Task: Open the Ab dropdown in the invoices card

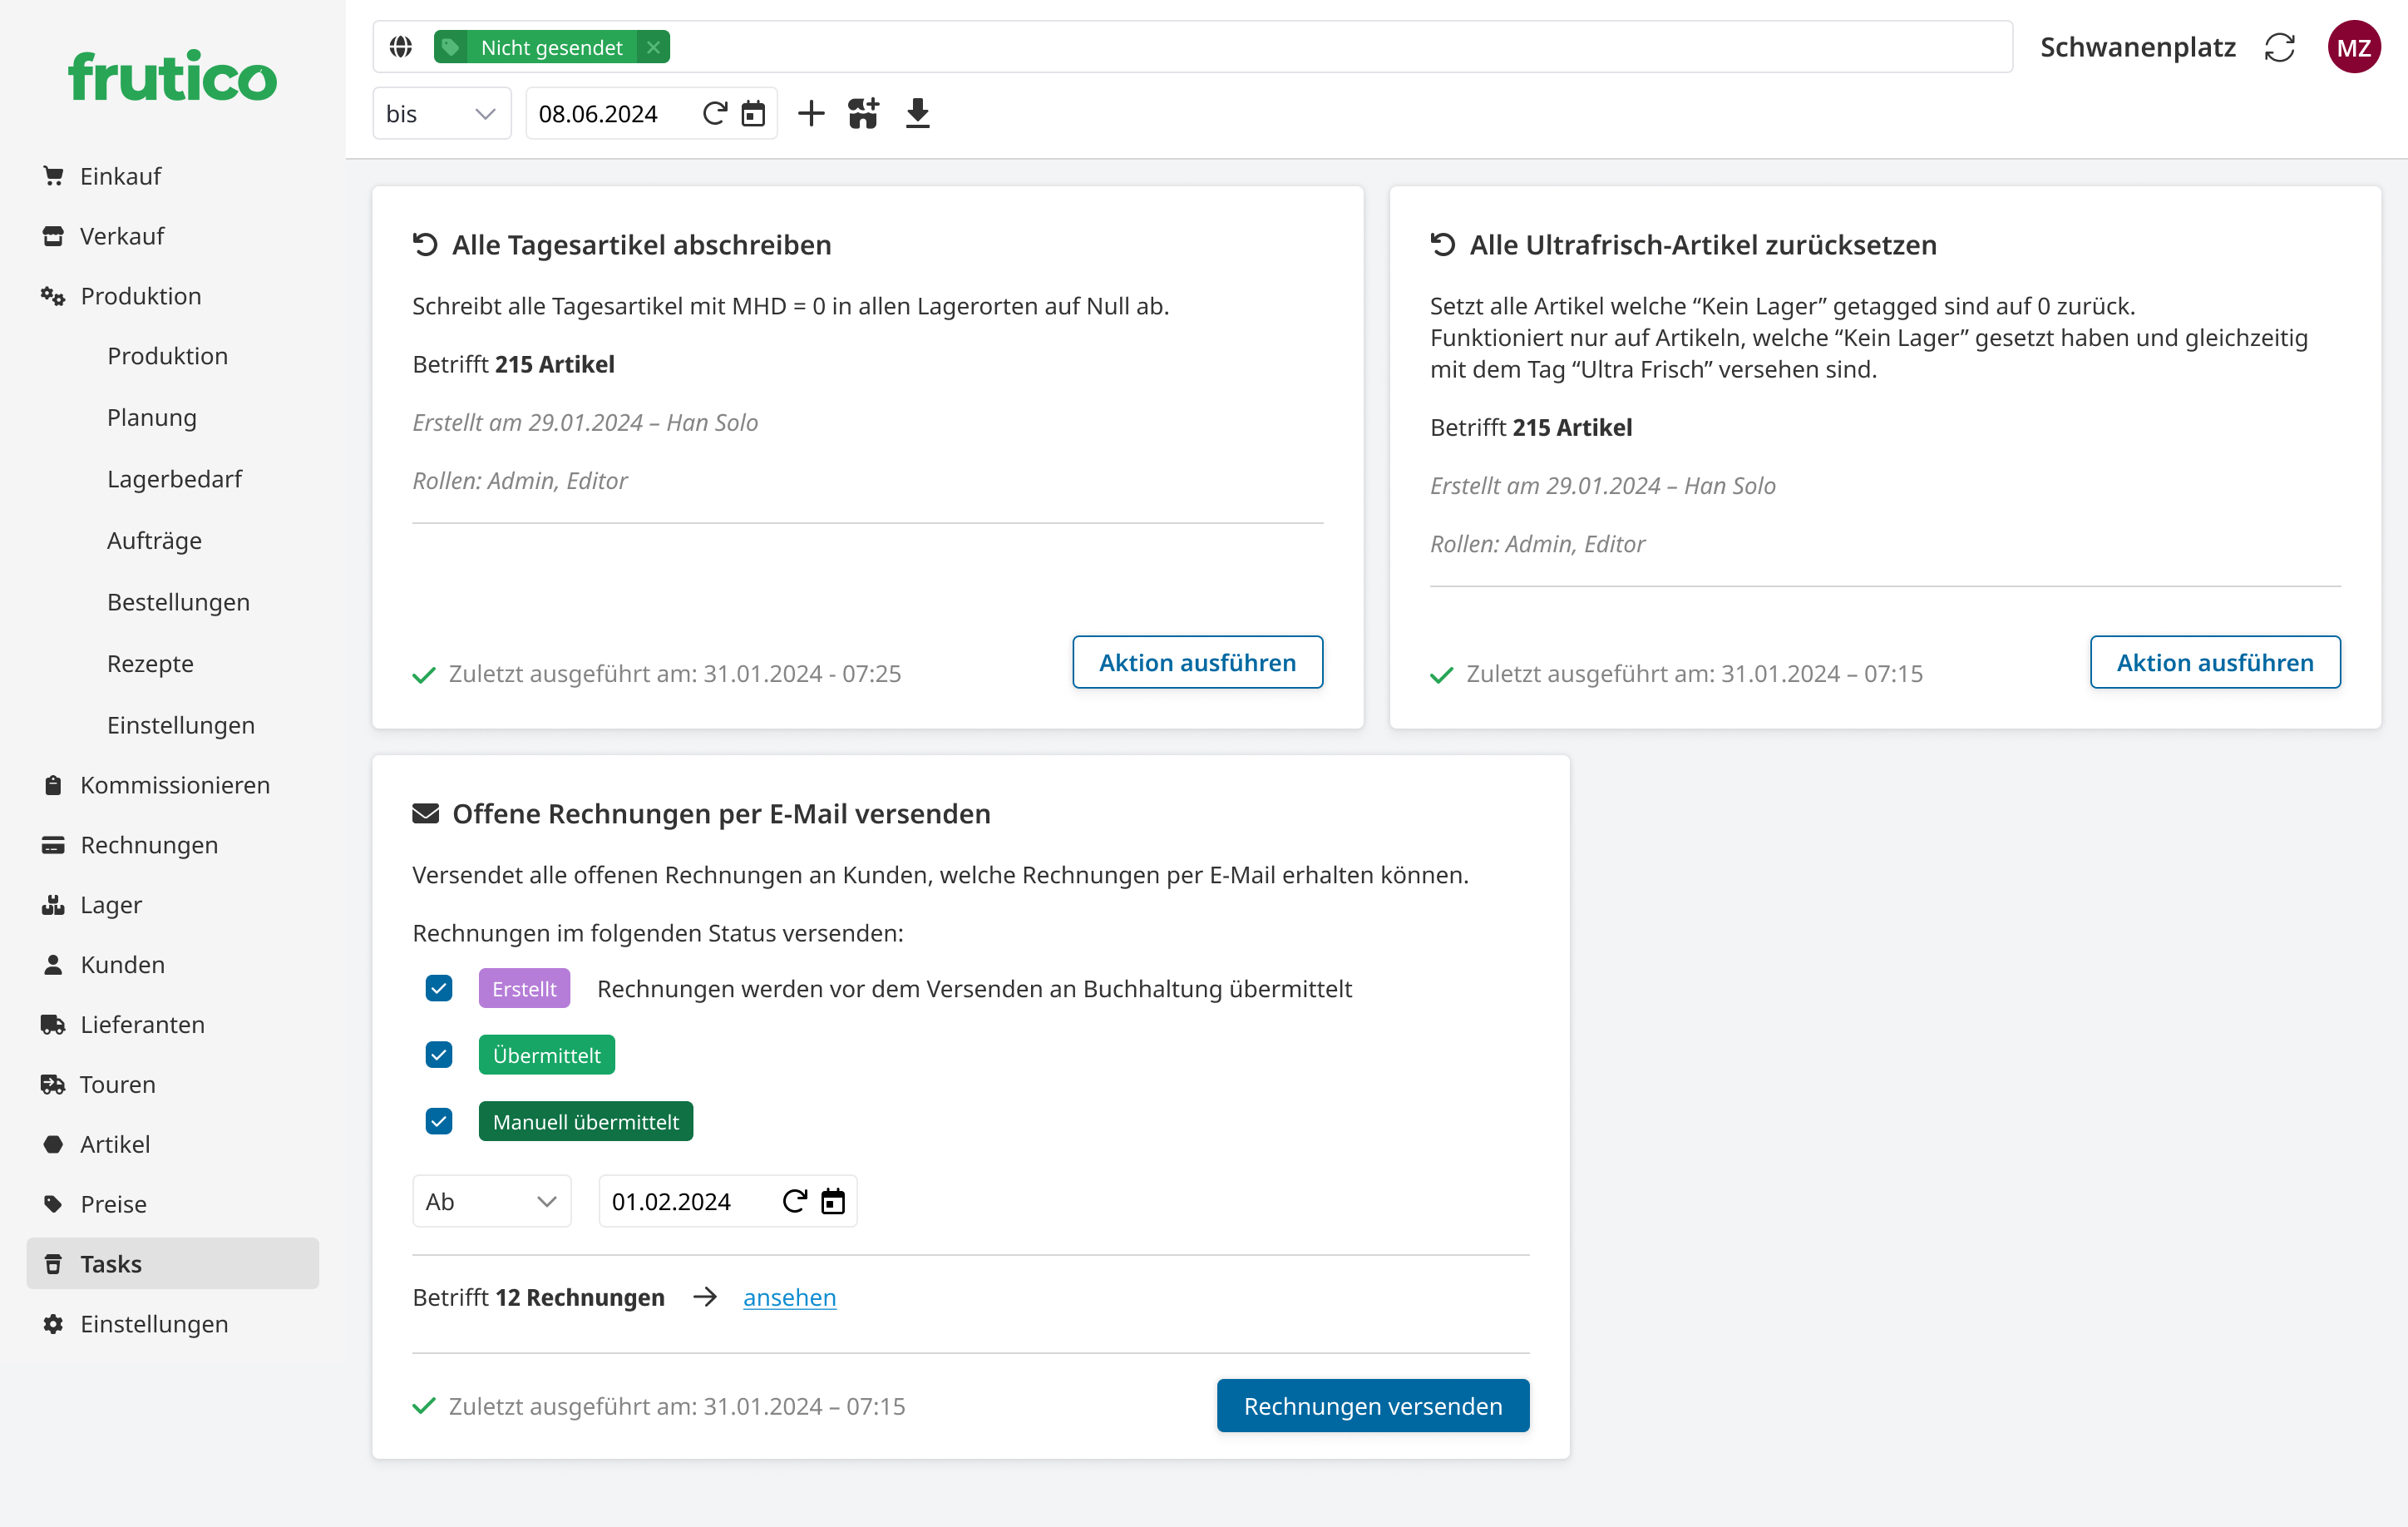Action: click(491, 1201)
